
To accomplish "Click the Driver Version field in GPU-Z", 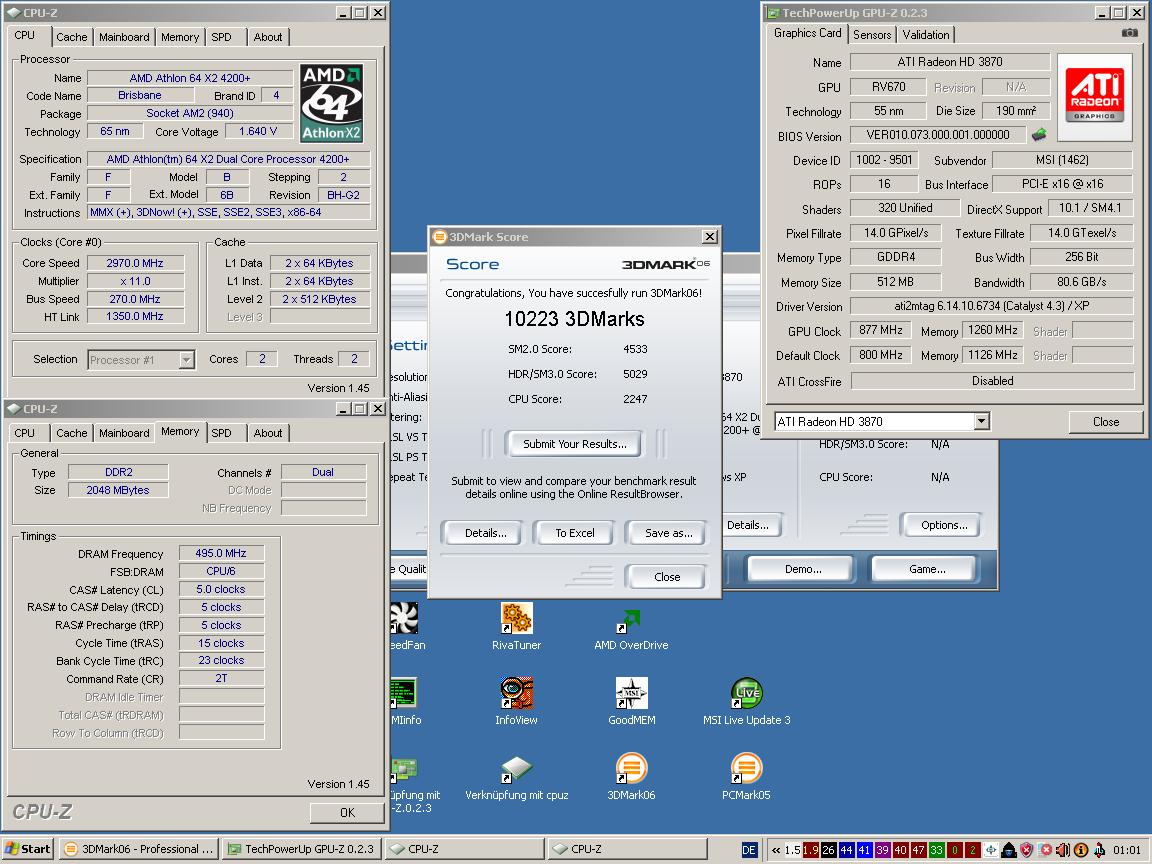I will point(991,306).
